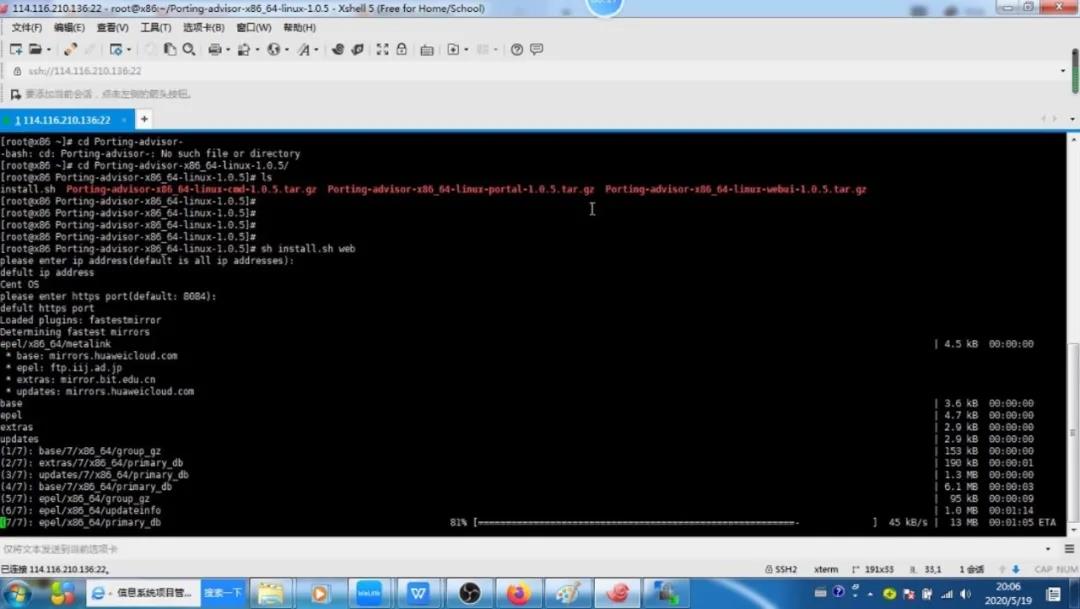
Task: Open the address bar history dropdown
Action: click(1062, 71)
